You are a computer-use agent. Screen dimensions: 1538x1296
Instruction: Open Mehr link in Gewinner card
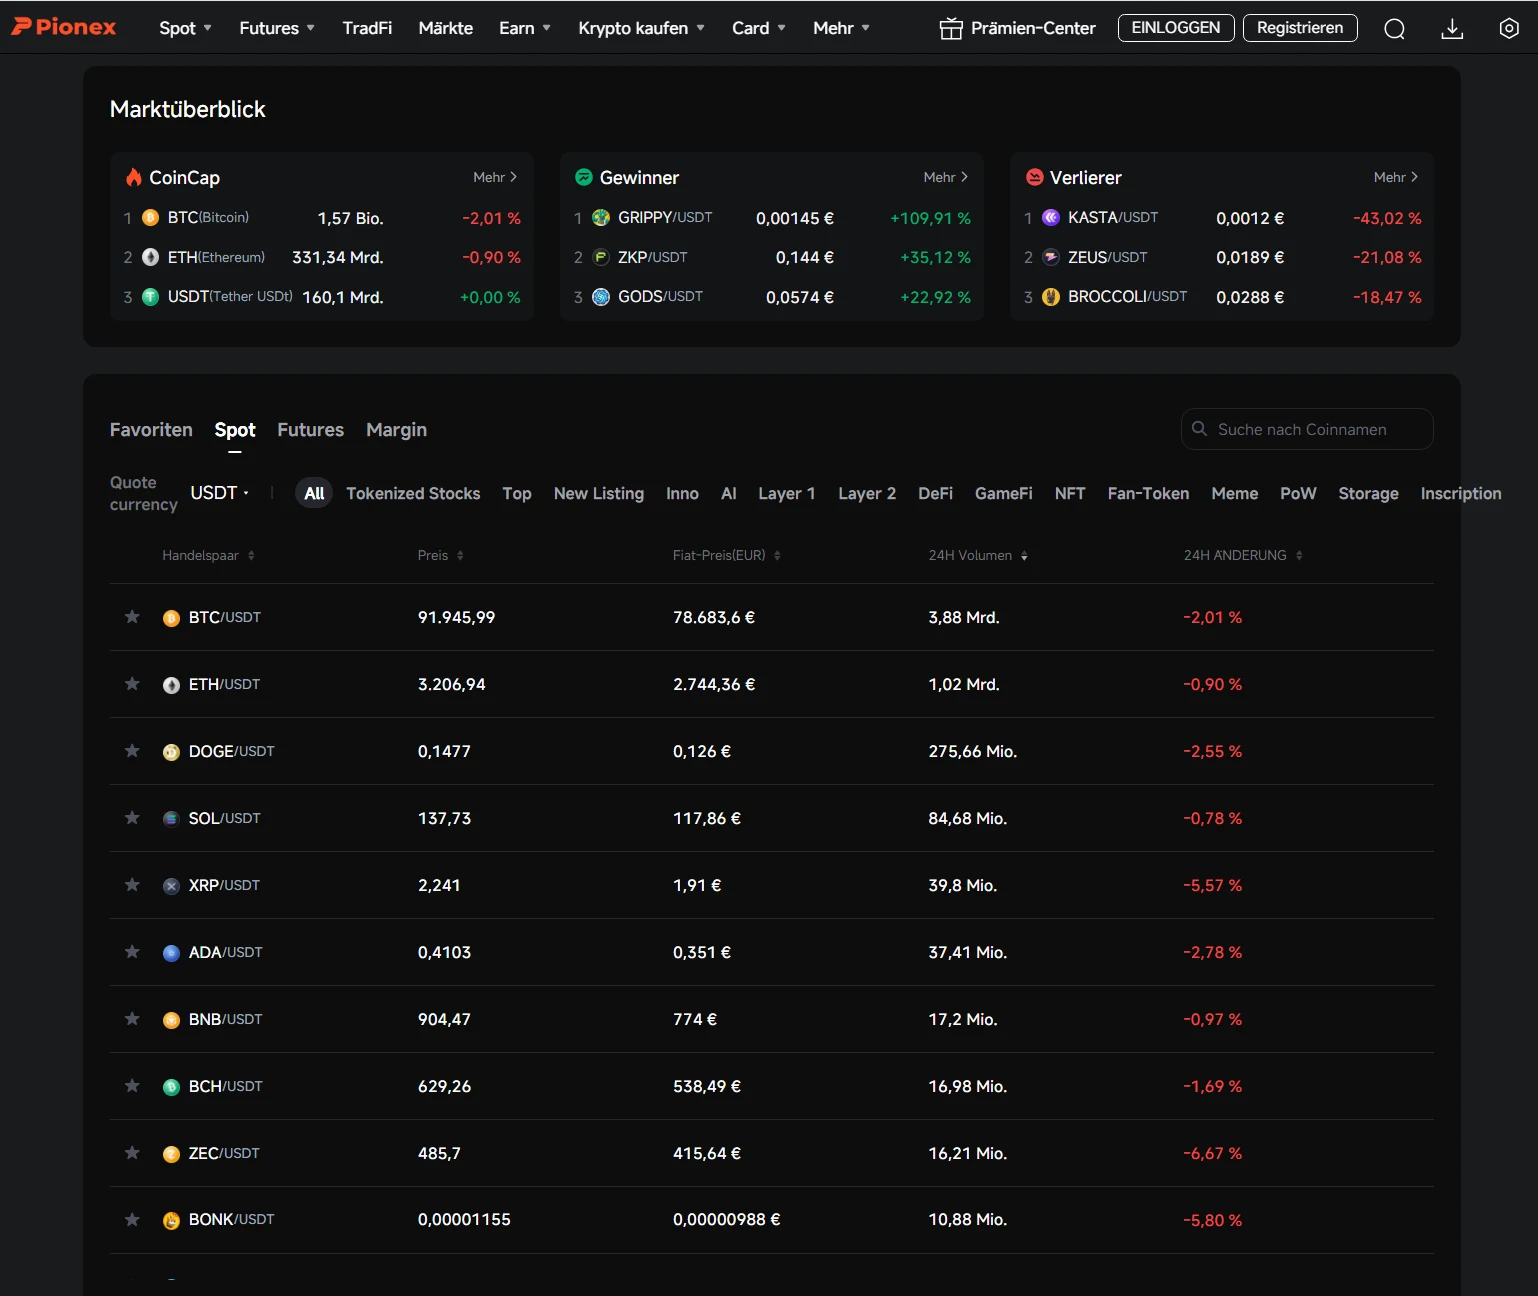click(945, 177)
